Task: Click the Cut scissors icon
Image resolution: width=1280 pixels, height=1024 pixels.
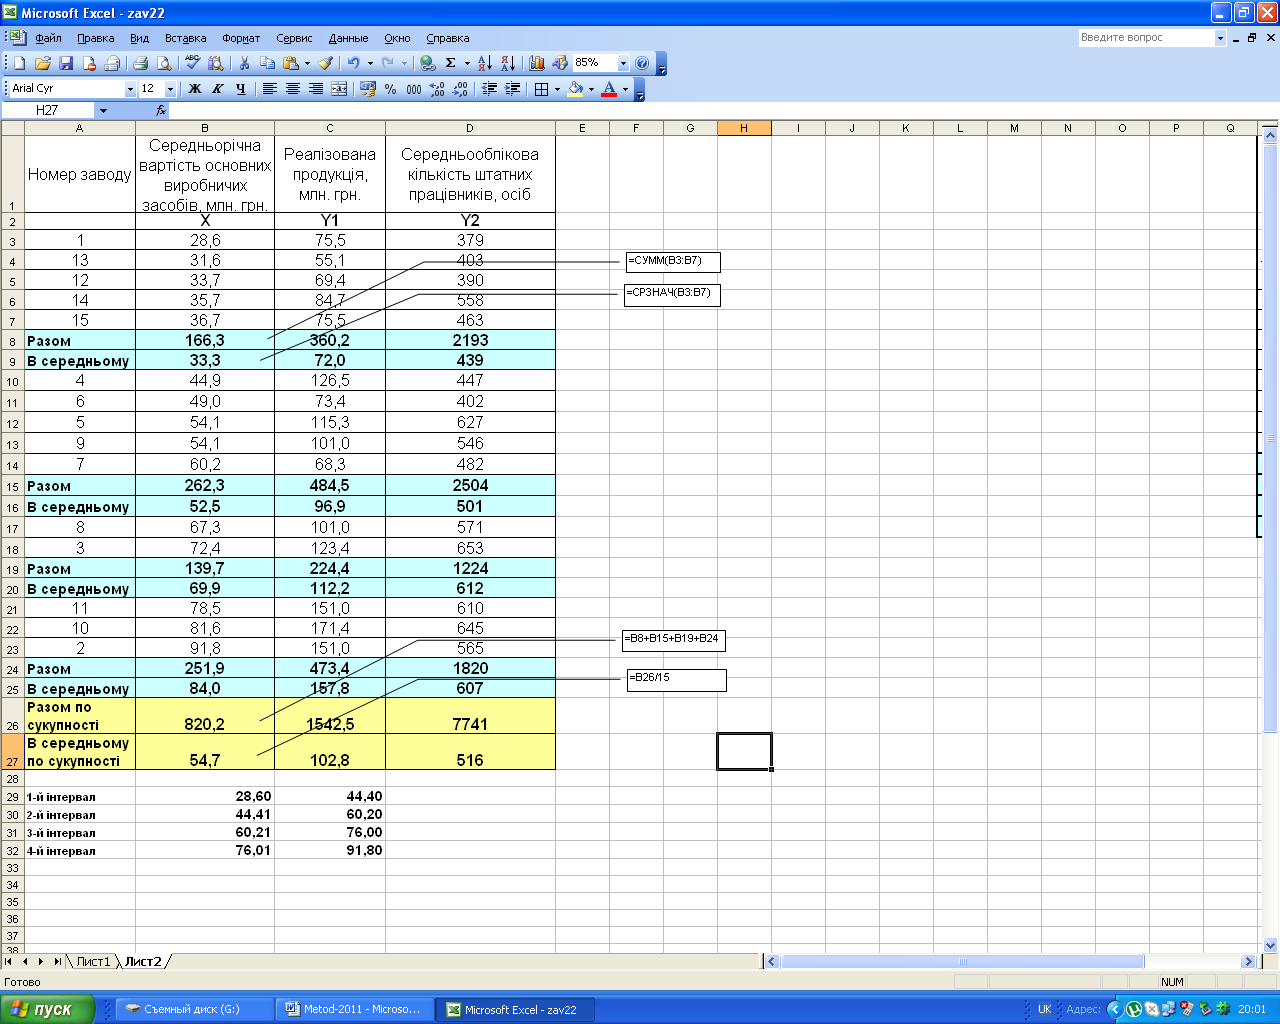Action: pos(244,63)
